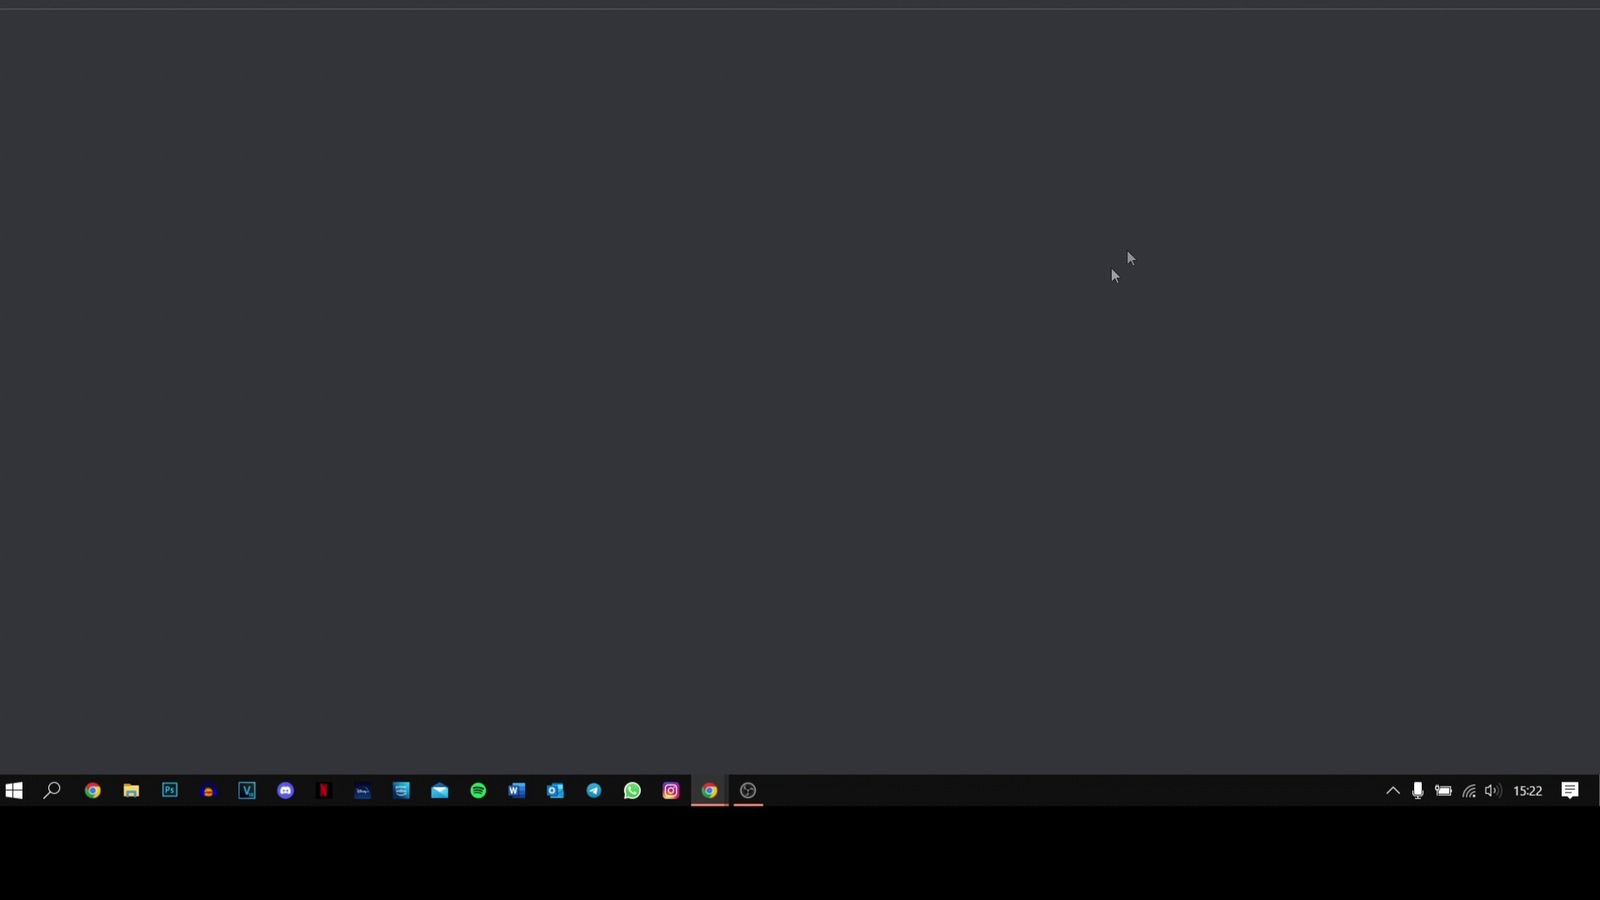Open the Wi-Fi network flyout

(1469, 790)
